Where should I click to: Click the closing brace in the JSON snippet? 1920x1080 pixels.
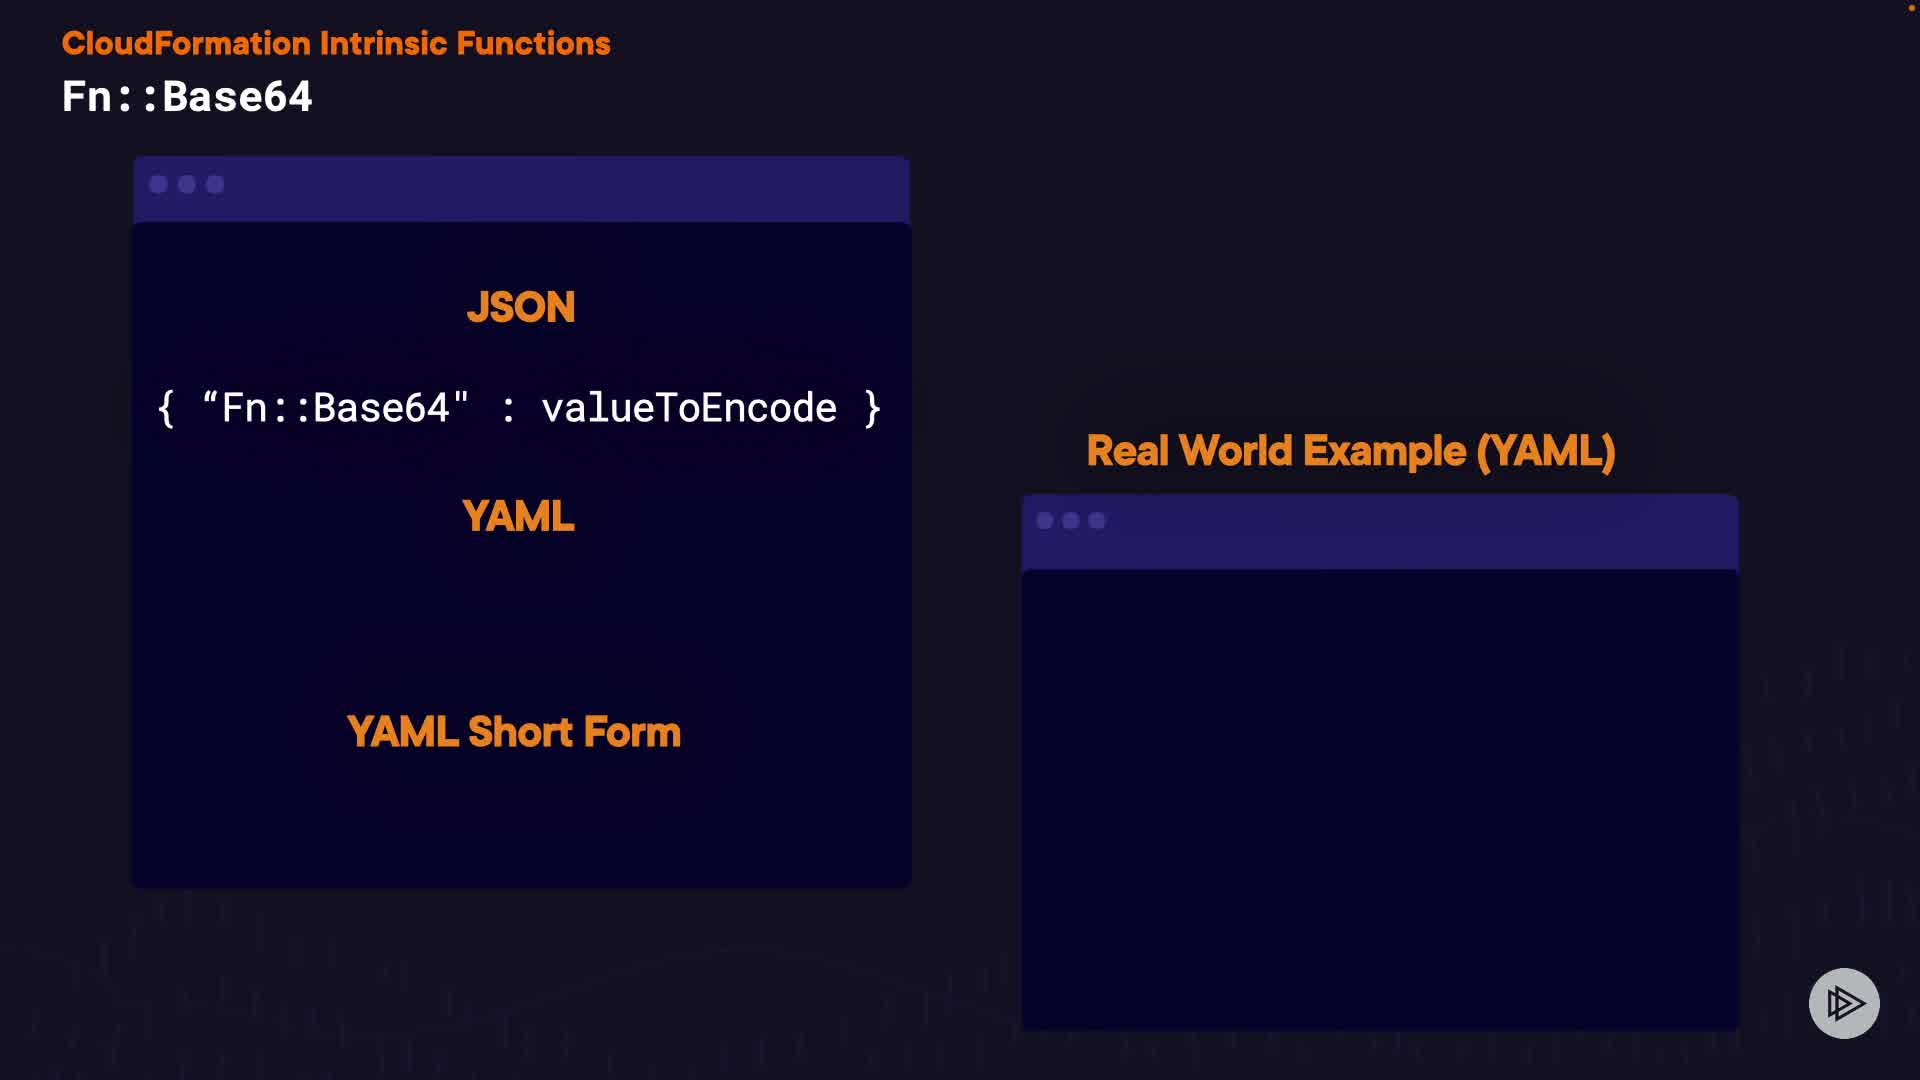[872, 408]
